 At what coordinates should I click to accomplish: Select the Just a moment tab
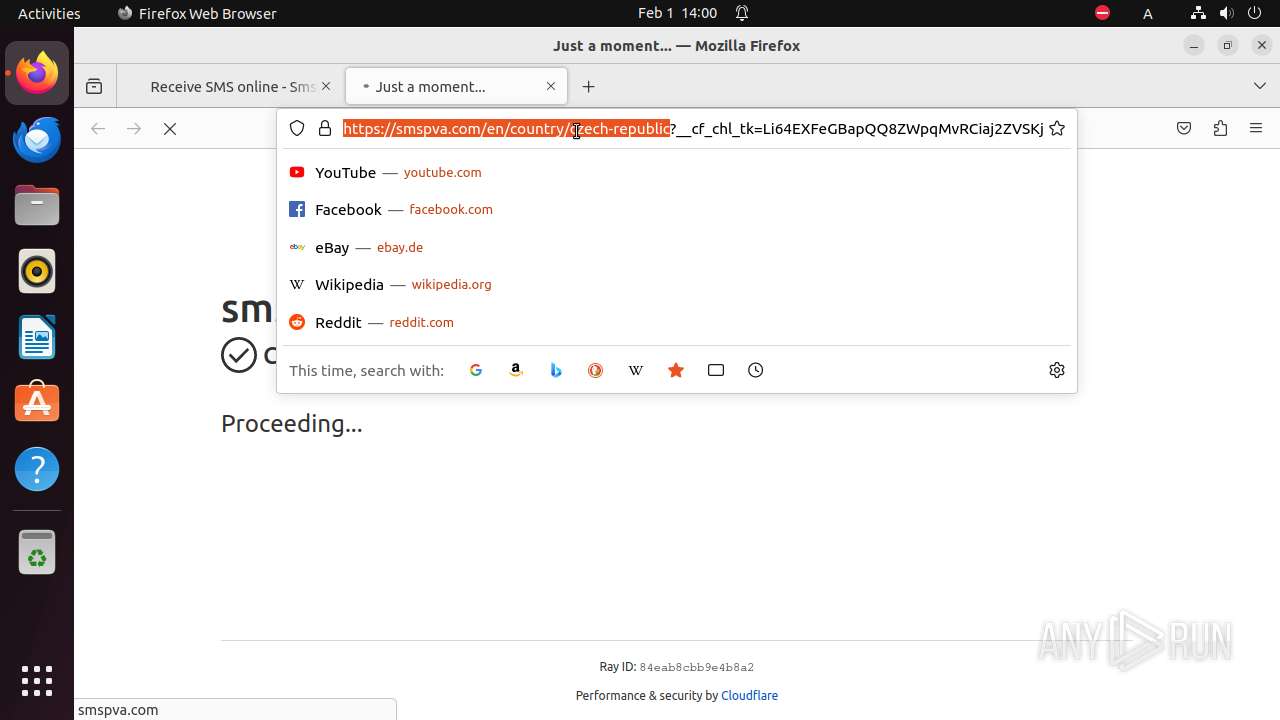tap(457, 87)
